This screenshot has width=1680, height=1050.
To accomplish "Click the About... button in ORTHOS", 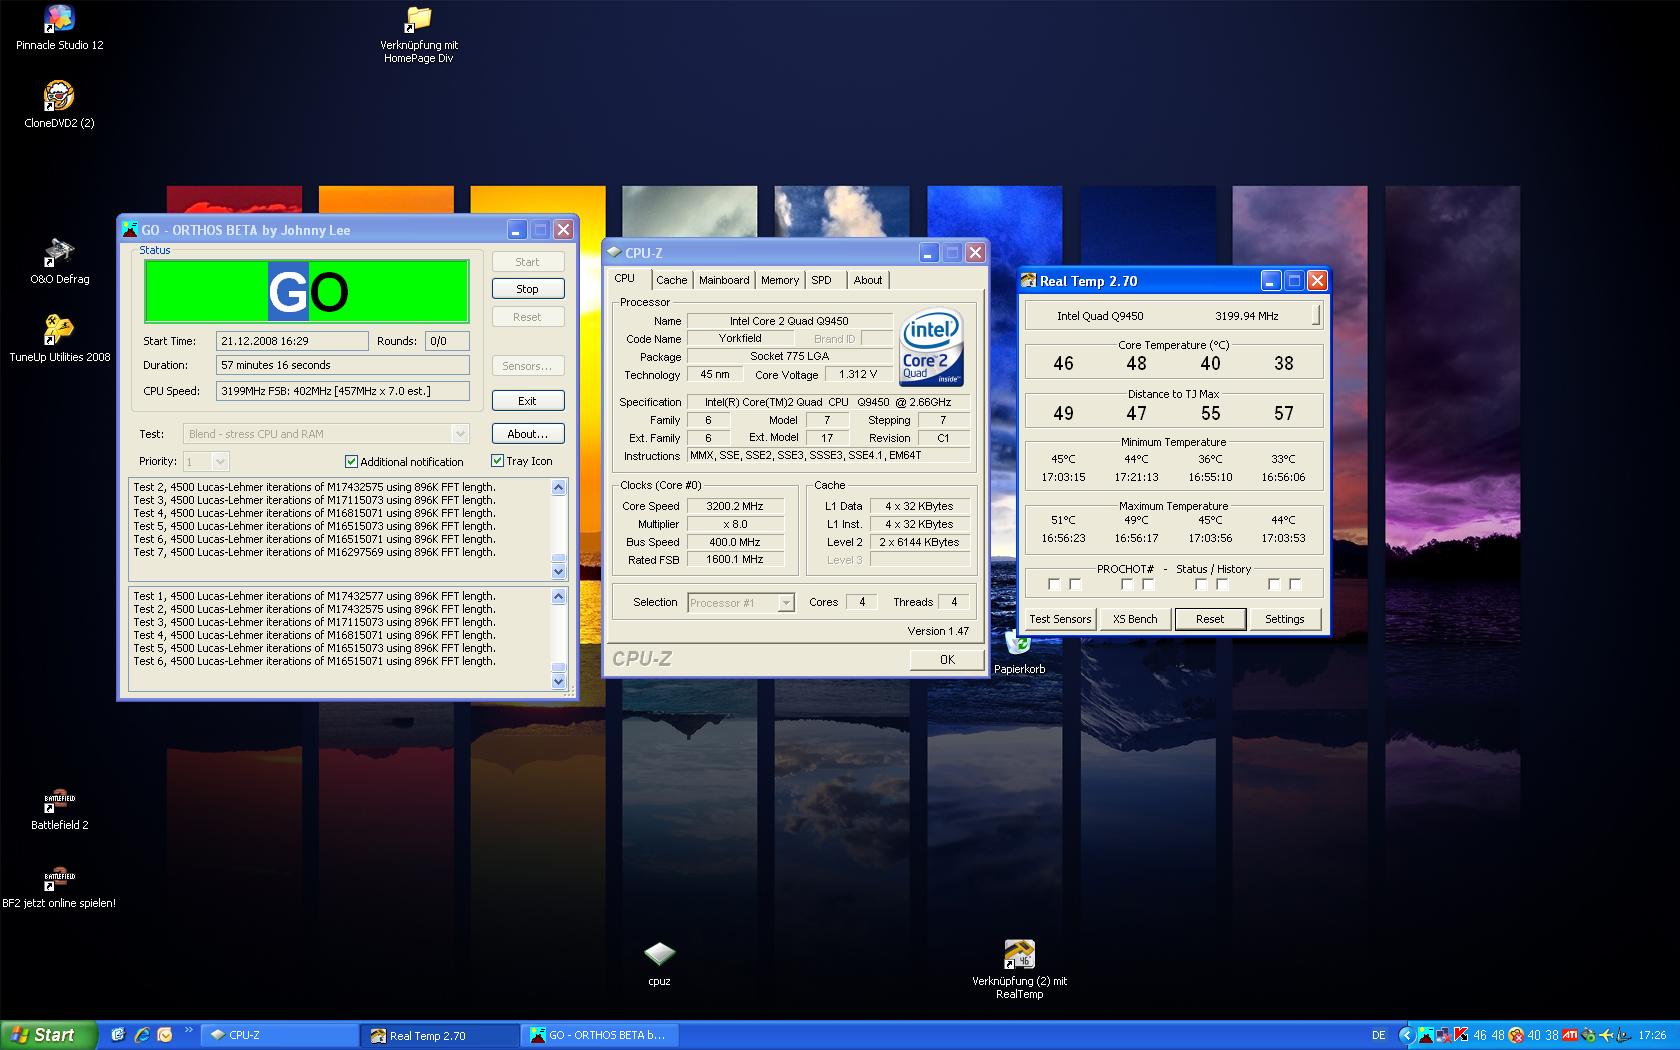I will pos(528,434).
